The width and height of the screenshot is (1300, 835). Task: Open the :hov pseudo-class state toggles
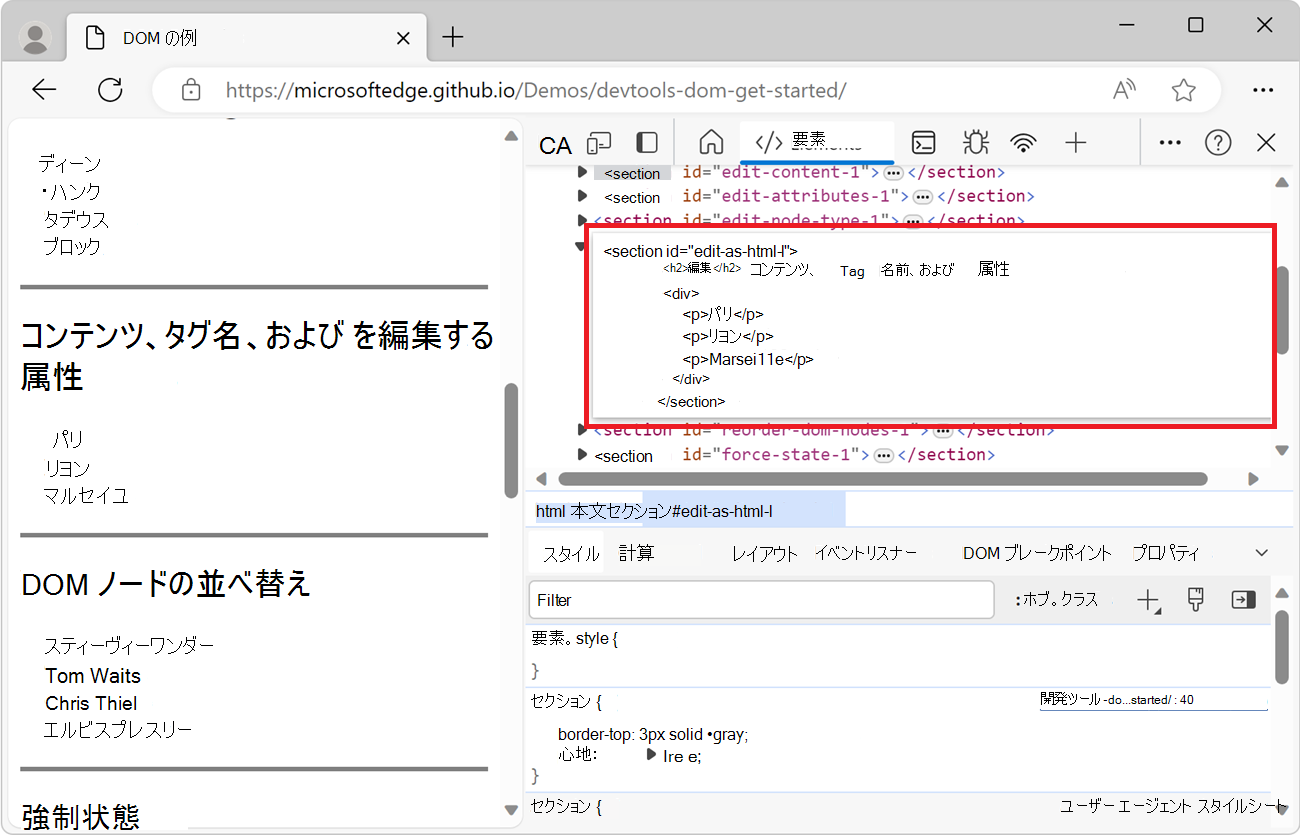(x=1060, y=599)
